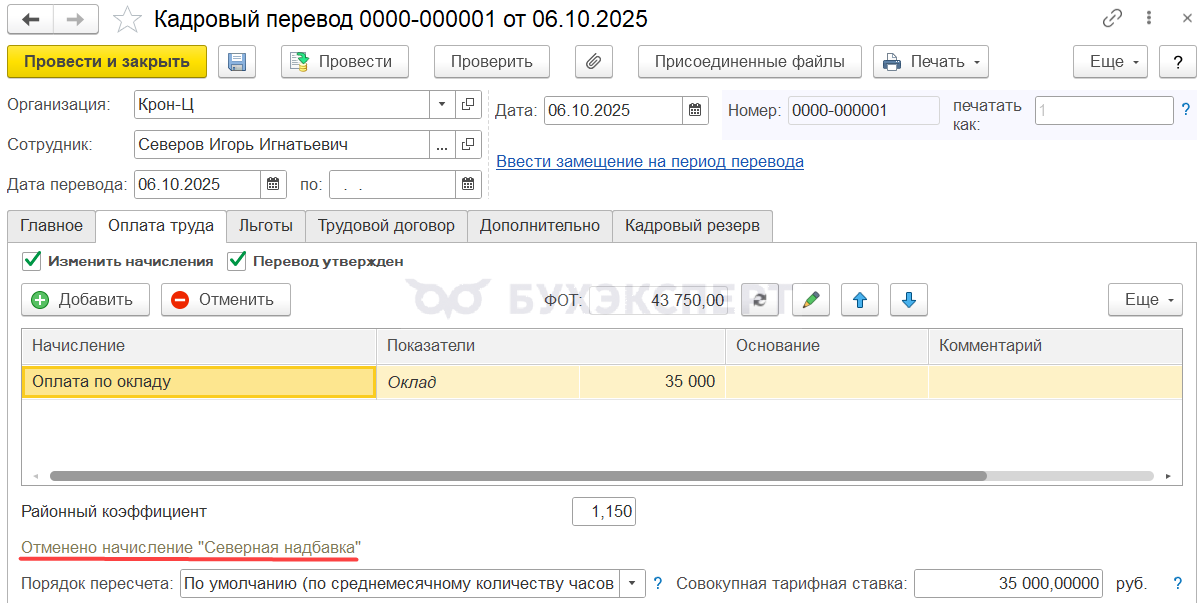Click Показатели column header
The width and height of the screenshot is (1204, 603).
551,345
